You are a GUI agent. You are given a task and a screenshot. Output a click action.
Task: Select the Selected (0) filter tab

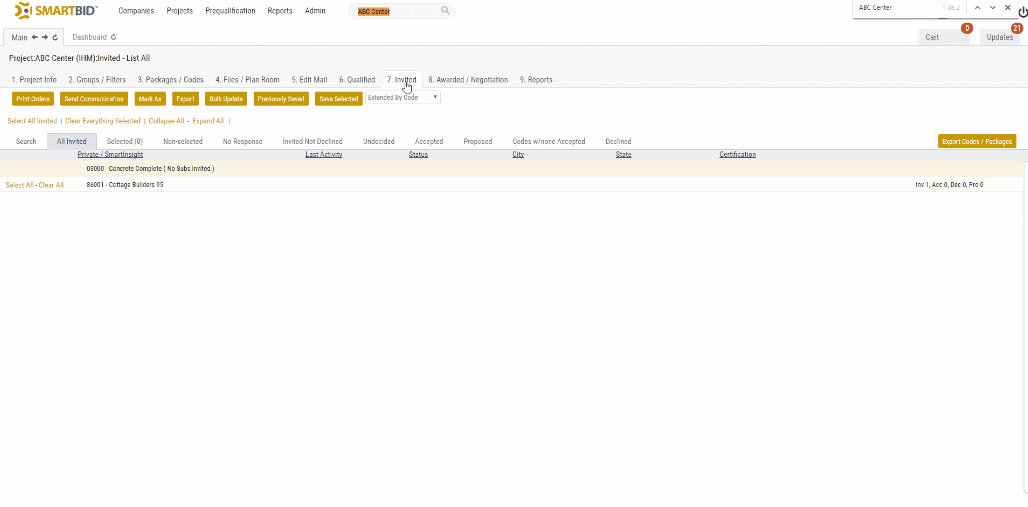coord(125,141)
